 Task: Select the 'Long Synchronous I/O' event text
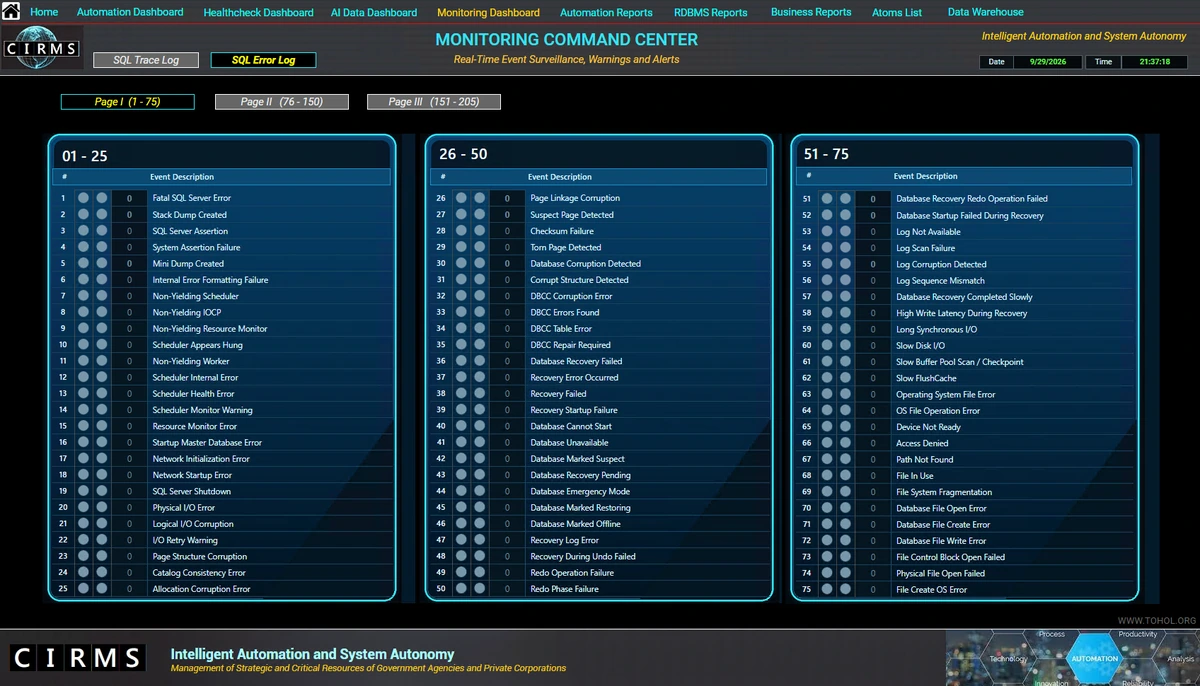tap(937, 329)
